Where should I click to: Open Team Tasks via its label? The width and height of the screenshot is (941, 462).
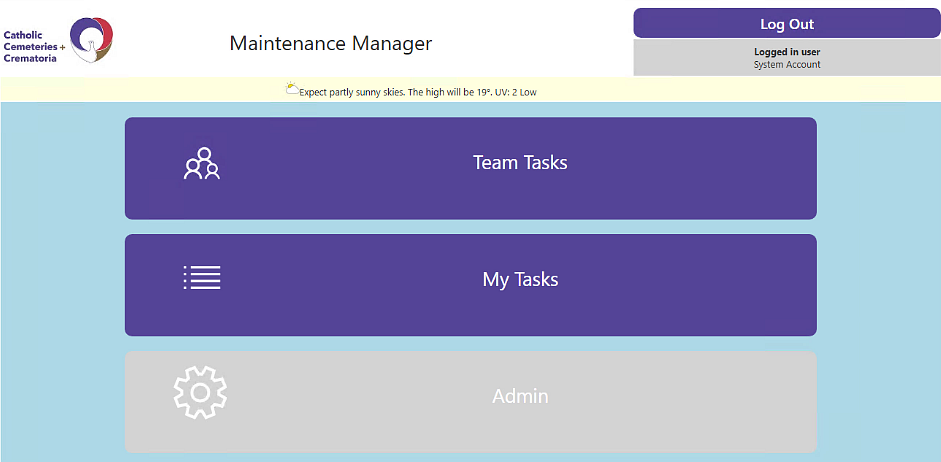(520, 163)
